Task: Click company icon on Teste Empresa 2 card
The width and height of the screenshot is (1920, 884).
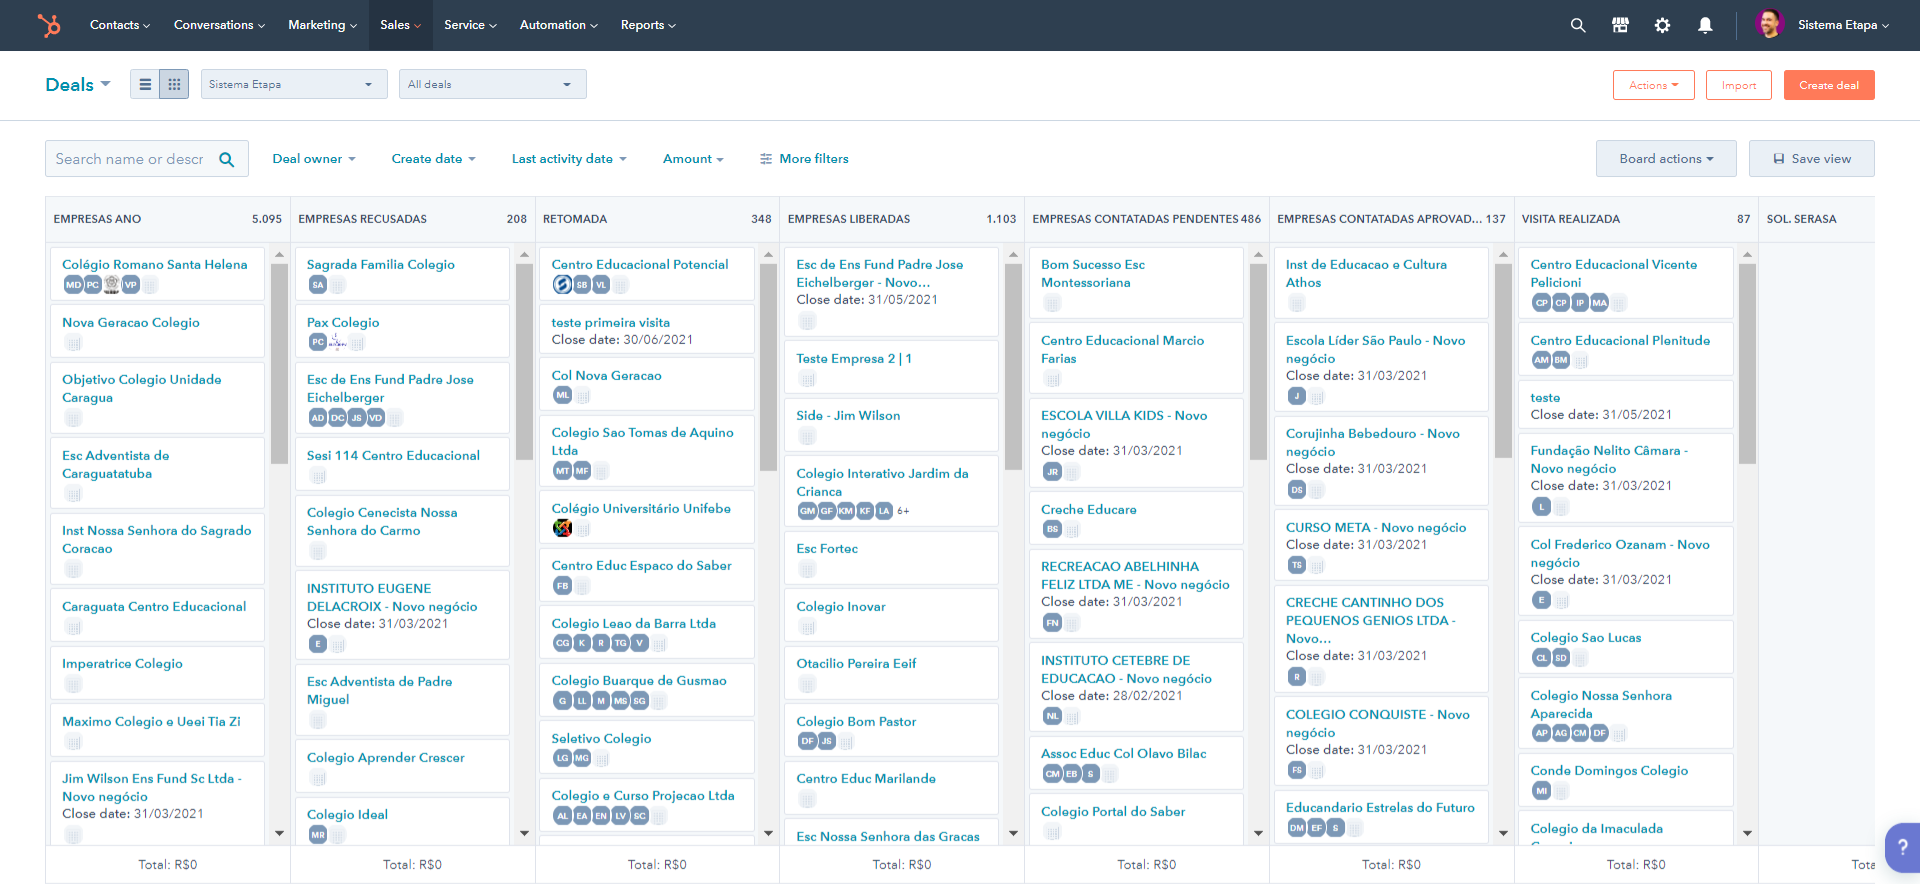Action: 807,379
